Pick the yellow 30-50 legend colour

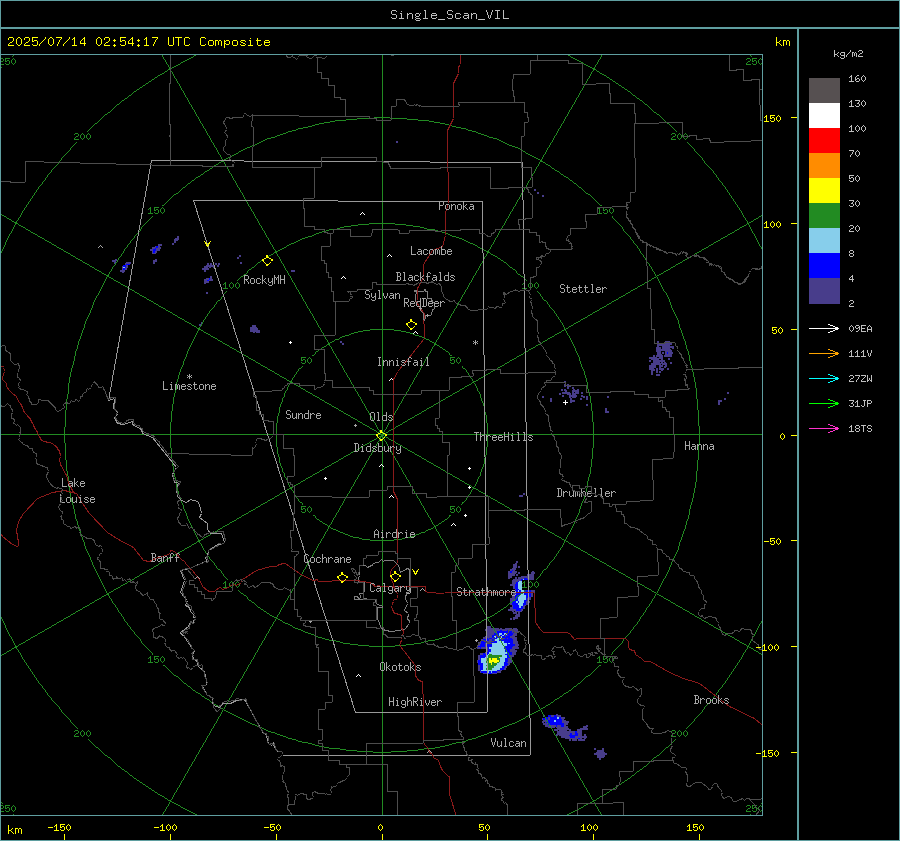pyautogui.click(x=824, y=191)
